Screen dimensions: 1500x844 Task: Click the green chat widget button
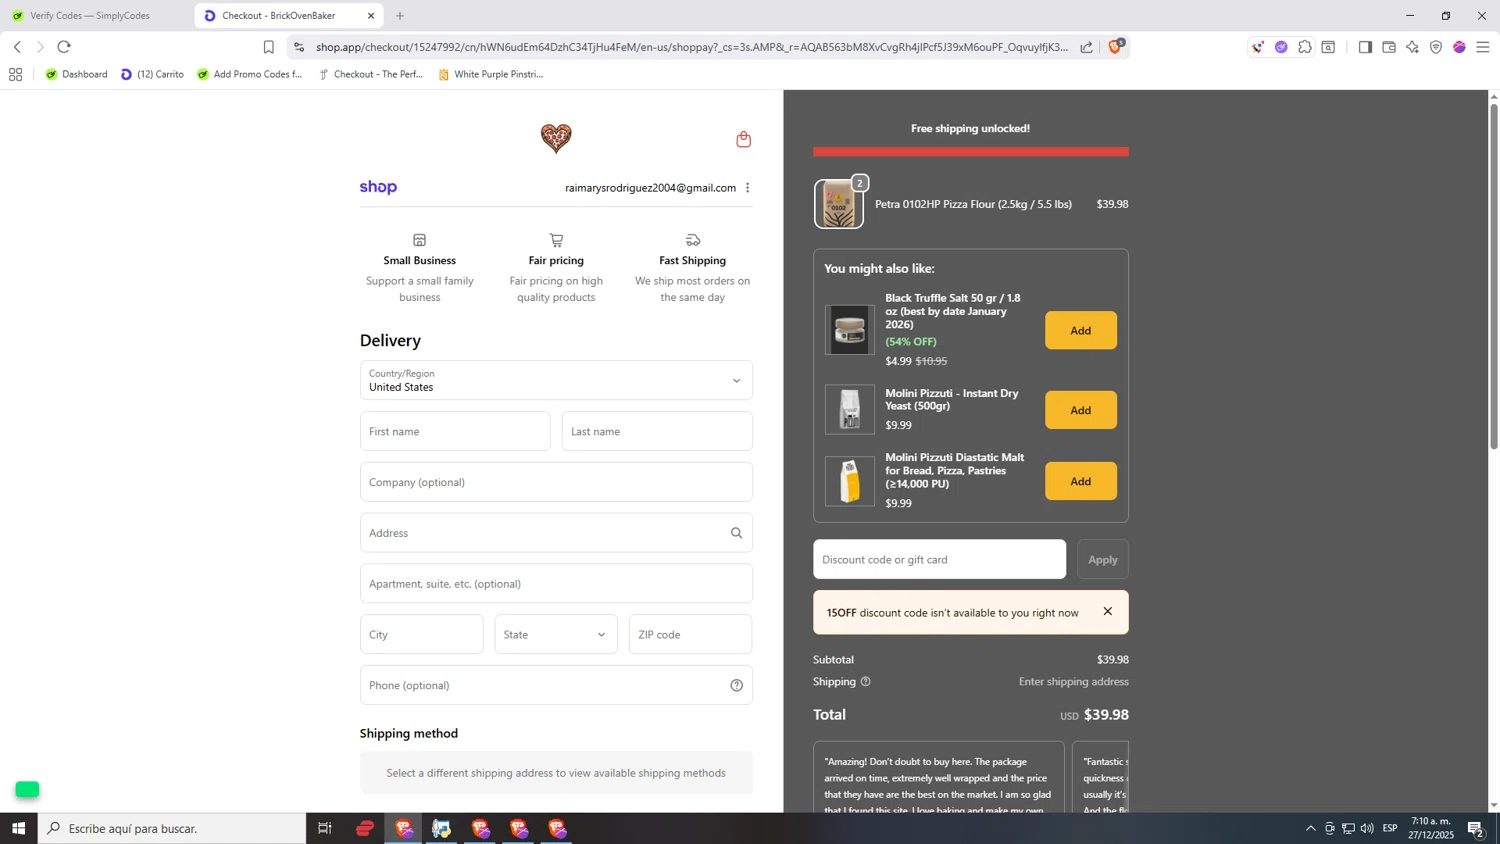pos(27,789)
